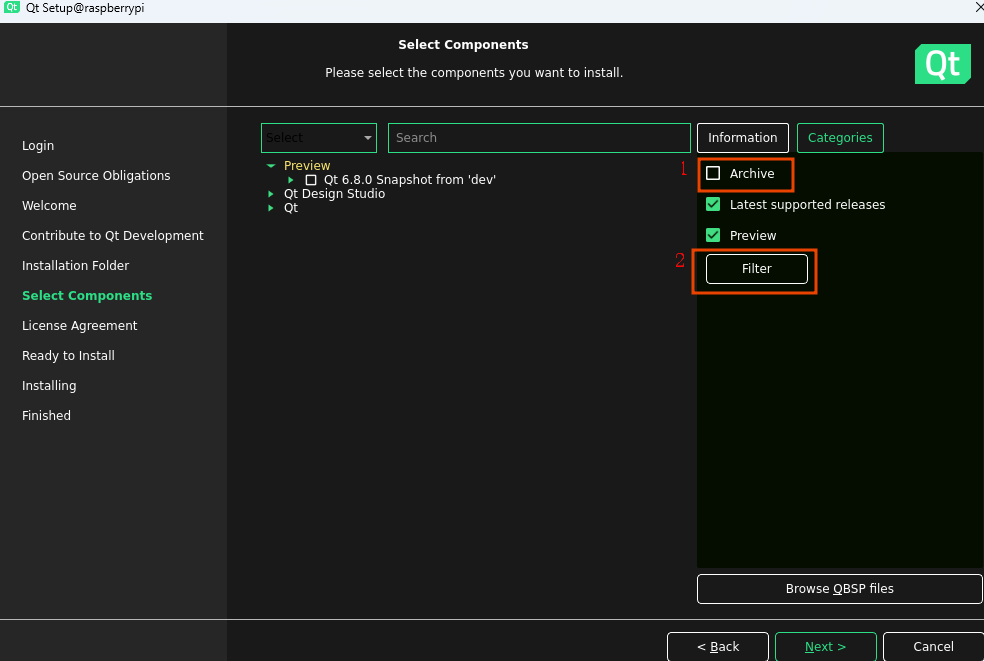This screenshot has width=984, height=661.
Task: Expand the Qt Design Studio node
Action: click(x=270, y=194)
